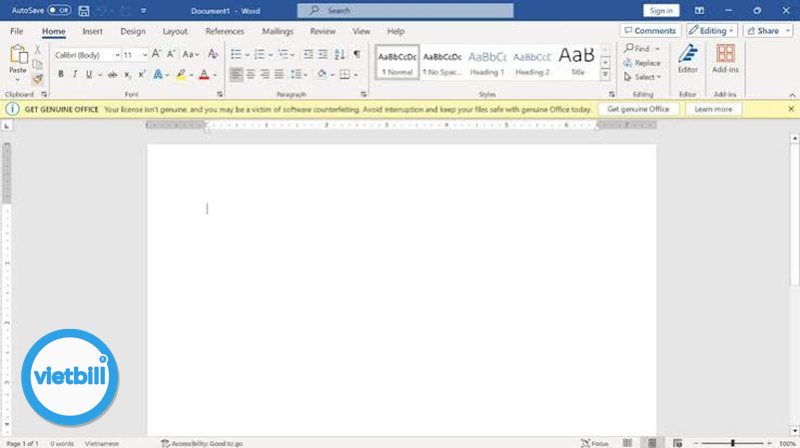This screenshot has width=800, height=448.
Task: Apply the Title style
Action: (577, 62)
